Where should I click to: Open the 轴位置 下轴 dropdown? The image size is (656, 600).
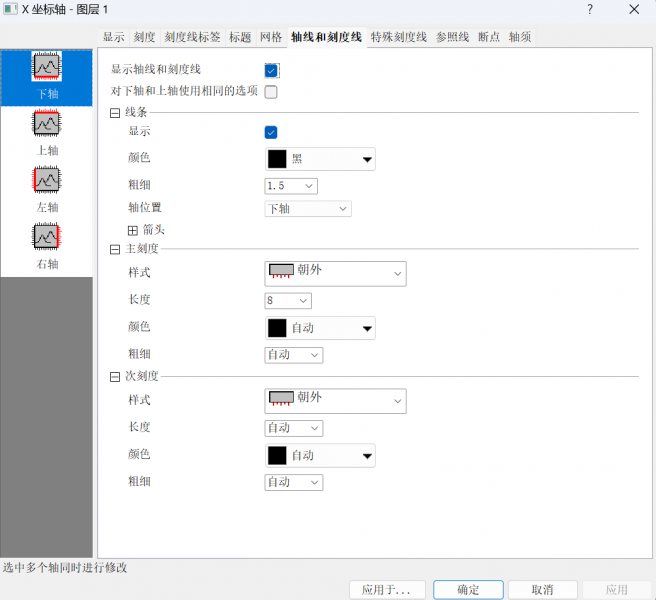coord(308,208)
